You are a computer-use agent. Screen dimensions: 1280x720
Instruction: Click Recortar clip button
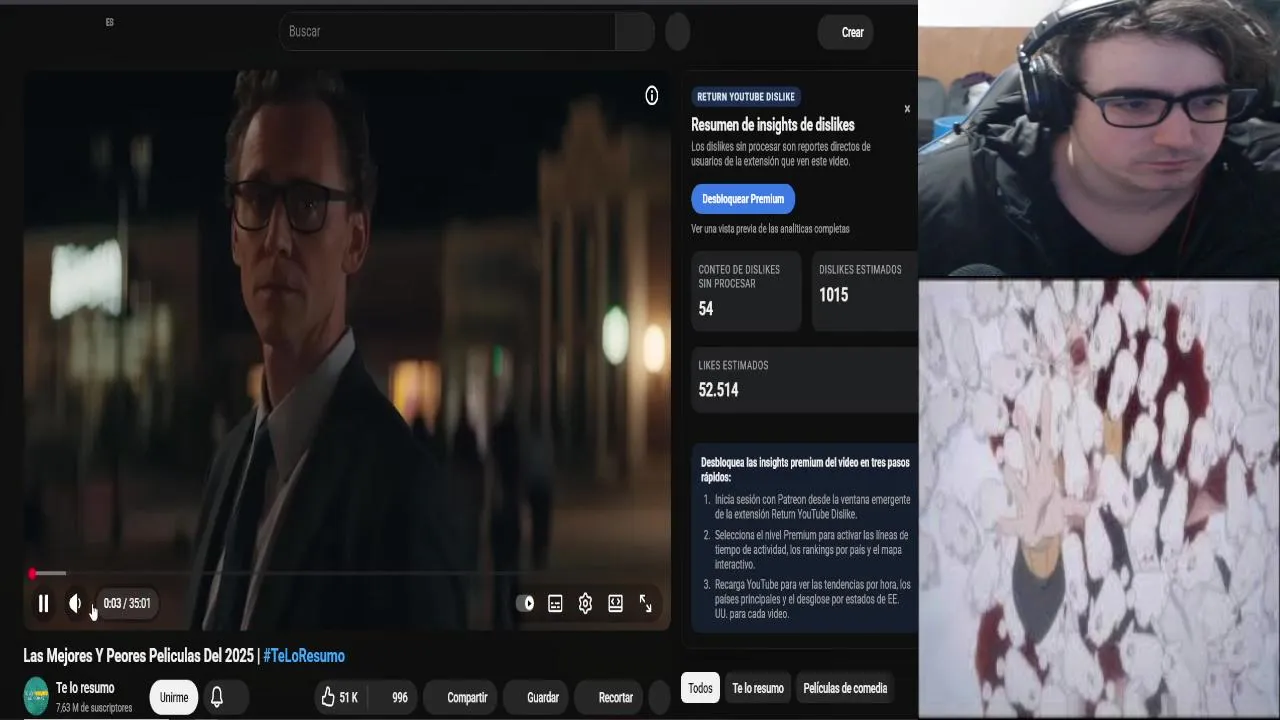click(x=609, y=697)
